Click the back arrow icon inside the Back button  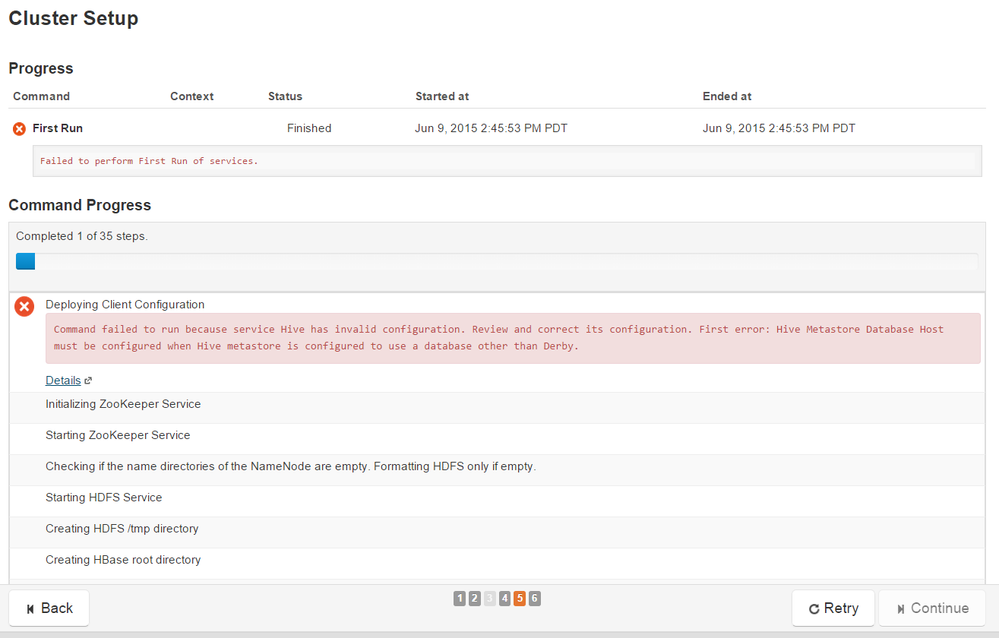click(31, 608)
